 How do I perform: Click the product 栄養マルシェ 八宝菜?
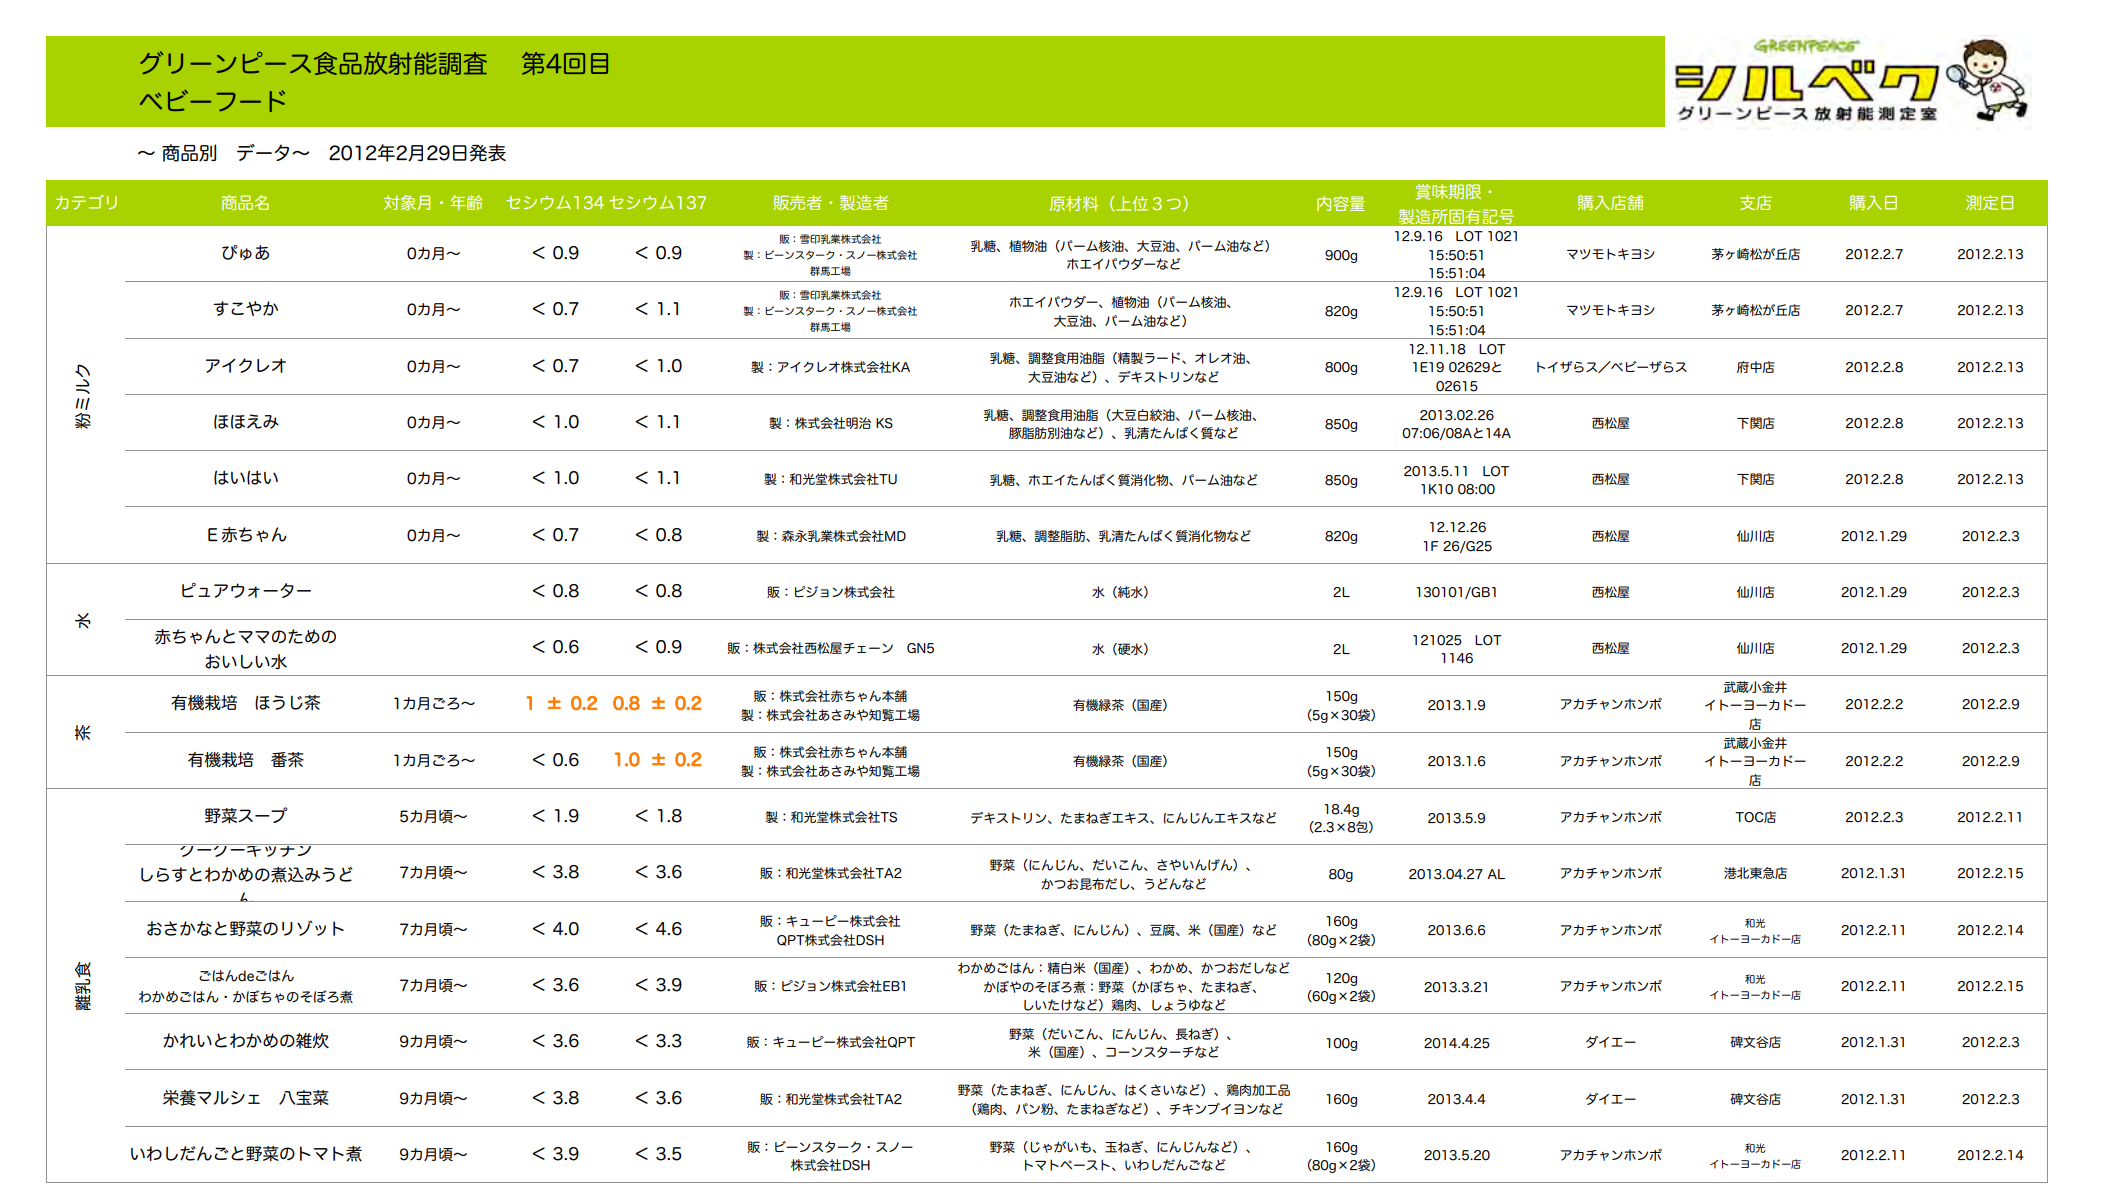[x=245, y=1098]
